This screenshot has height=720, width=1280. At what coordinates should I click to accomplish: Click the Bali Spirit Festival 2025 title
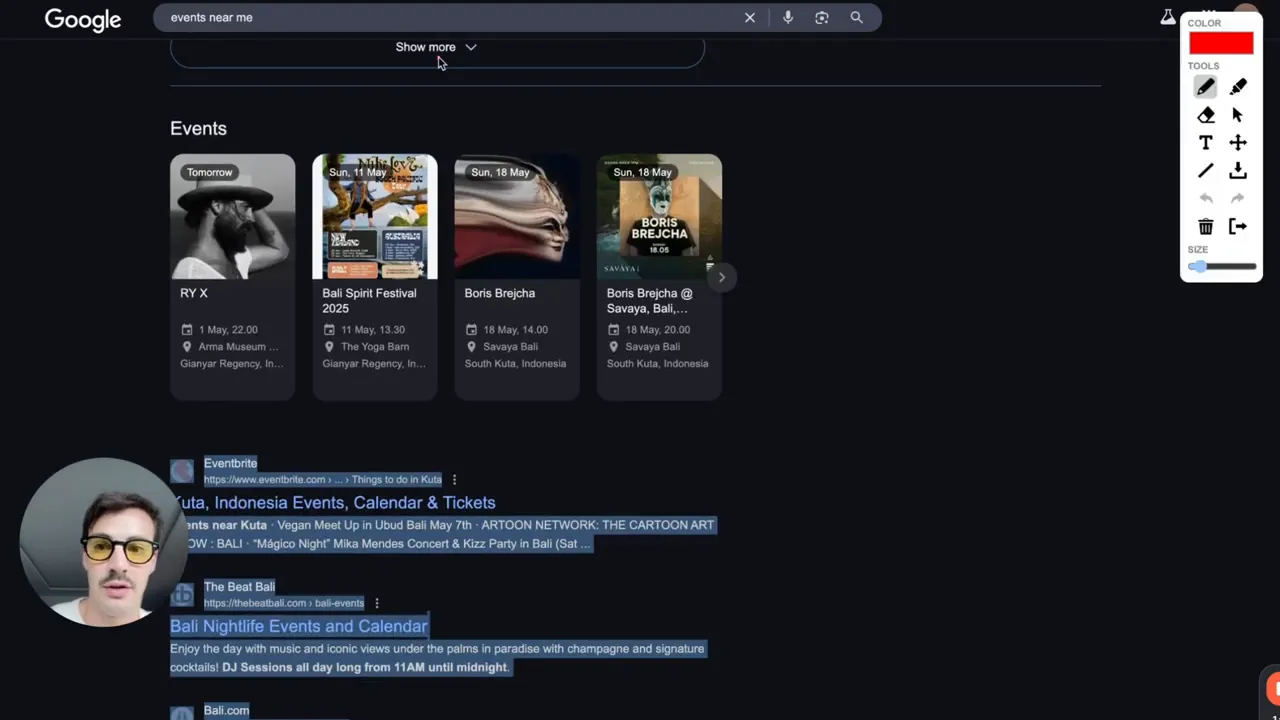tap(369, 301)
